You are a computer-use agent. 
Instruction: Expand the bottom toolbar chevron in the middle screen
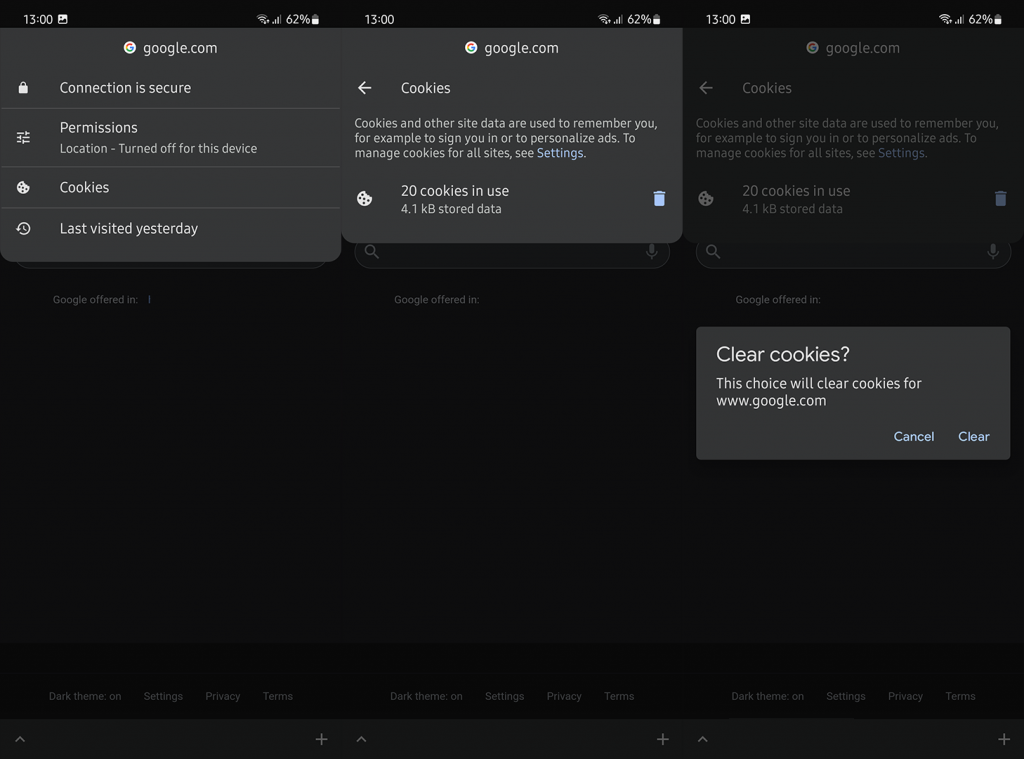tap(361, 739)
